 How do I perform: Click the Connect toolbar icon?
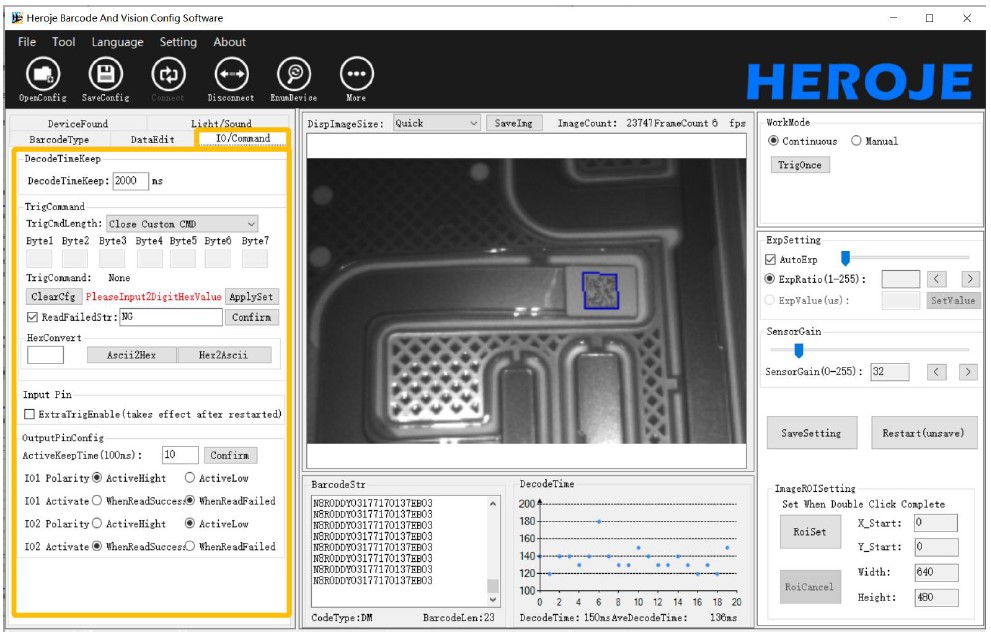168,74
